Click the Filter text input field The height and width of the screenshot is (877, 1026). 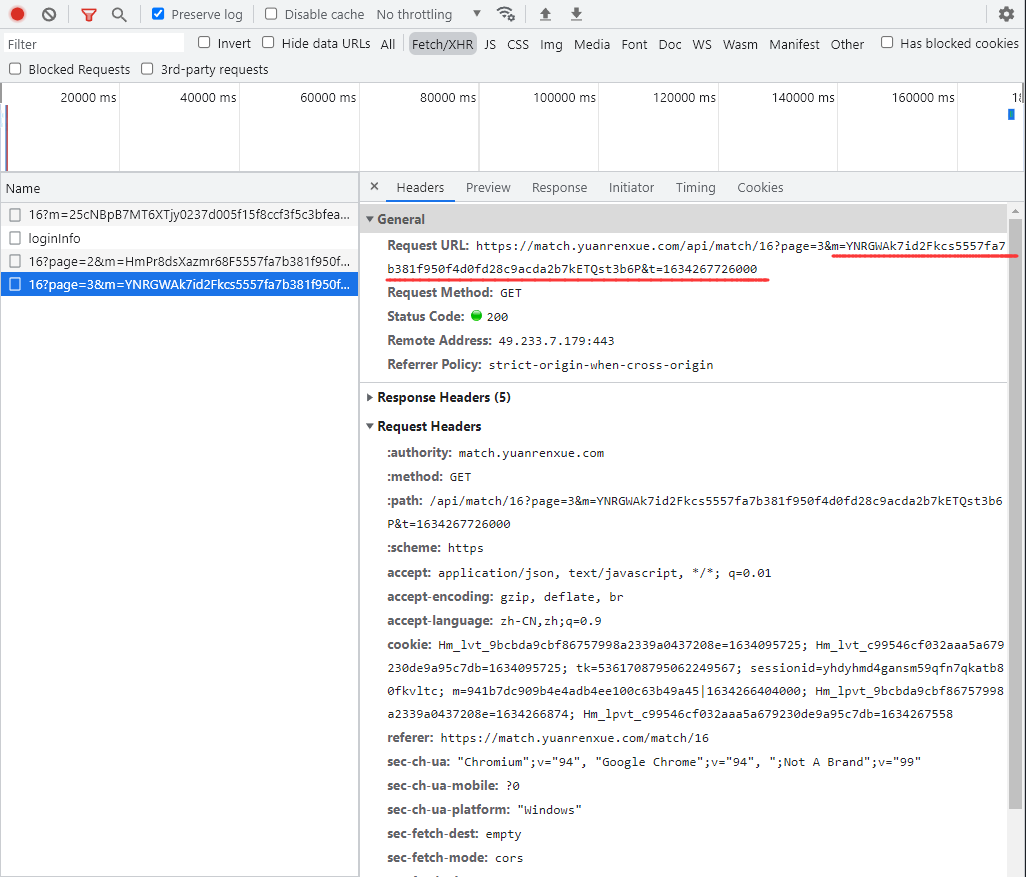tap(94, 44)
